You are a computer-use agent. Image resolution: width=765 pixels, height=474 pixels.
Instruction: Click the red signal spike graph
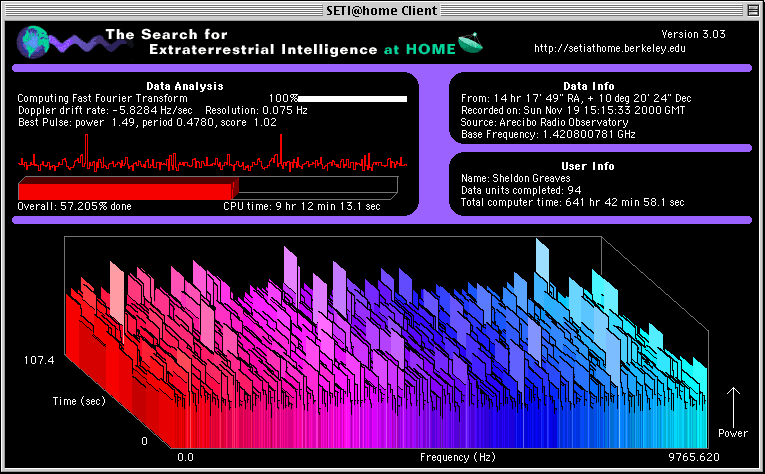(x=212, y=160)
